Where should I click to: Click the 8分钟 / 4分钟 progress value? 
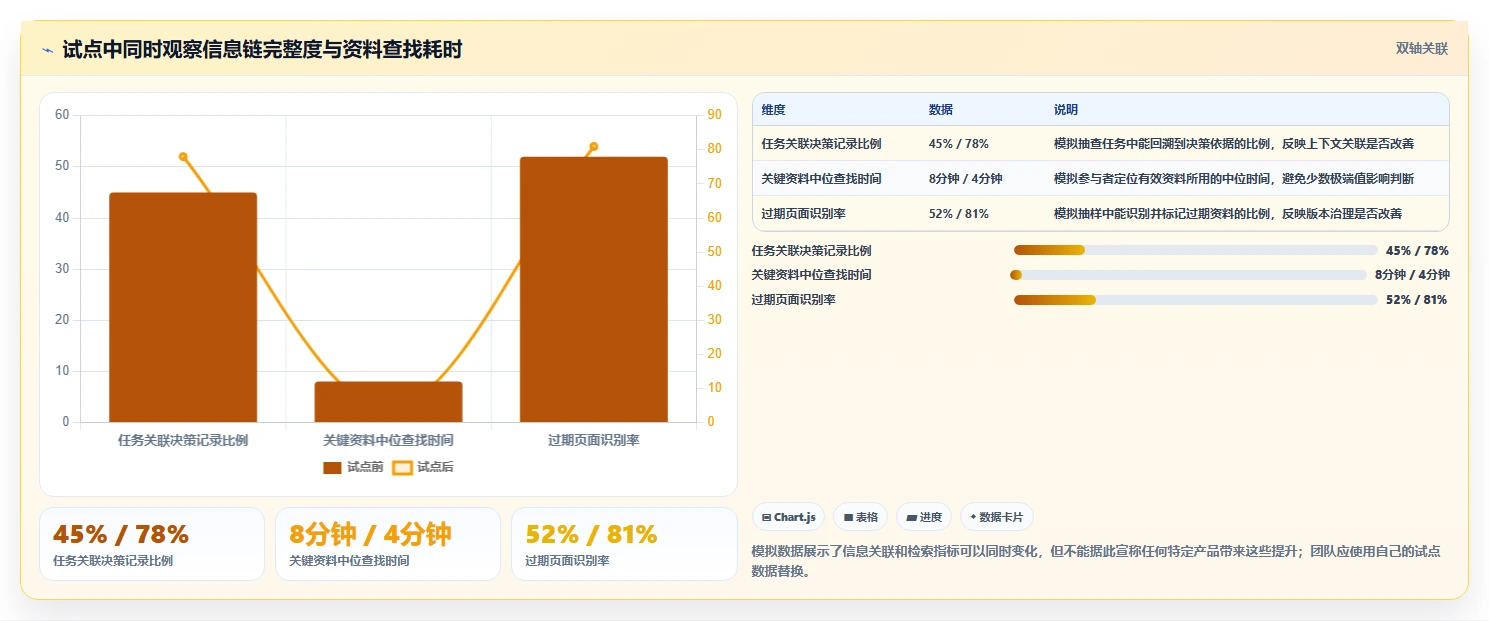(x=1412, y=275)
